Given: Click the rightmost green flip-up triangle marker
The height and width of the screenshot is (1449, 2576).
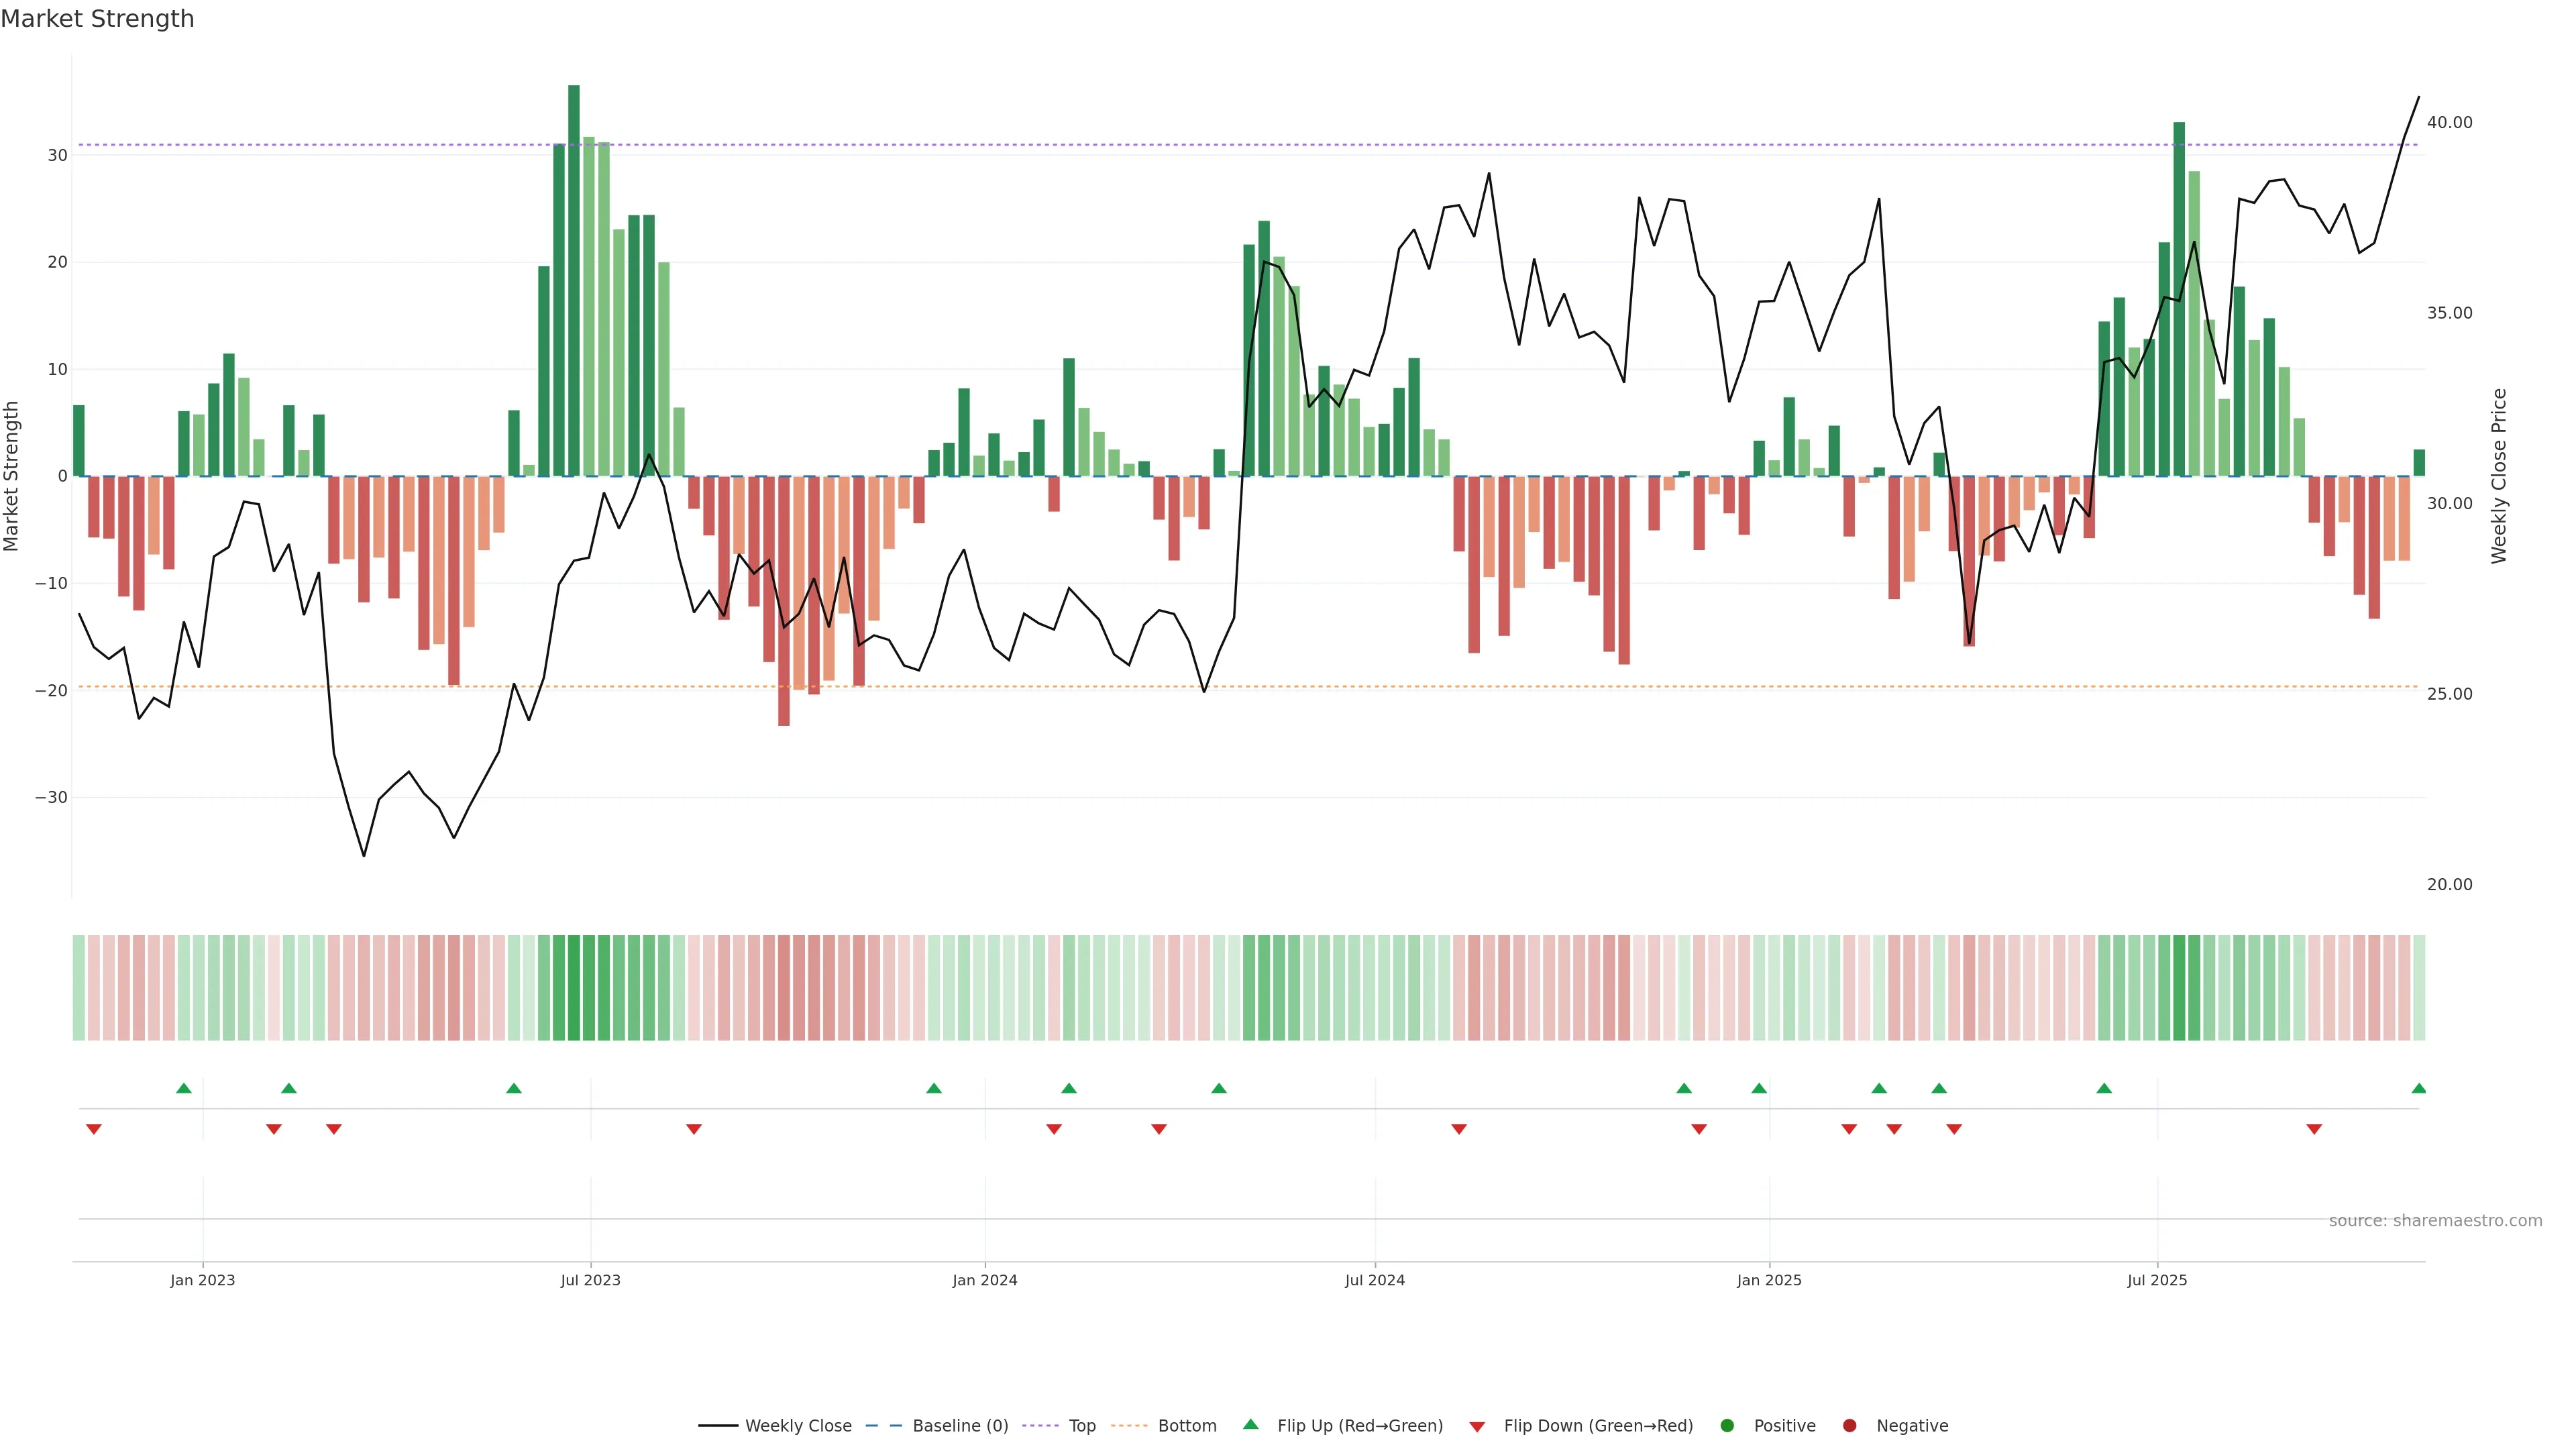Looking at the screenshot, I should pyautogui.click(x=2418, y=1088).
